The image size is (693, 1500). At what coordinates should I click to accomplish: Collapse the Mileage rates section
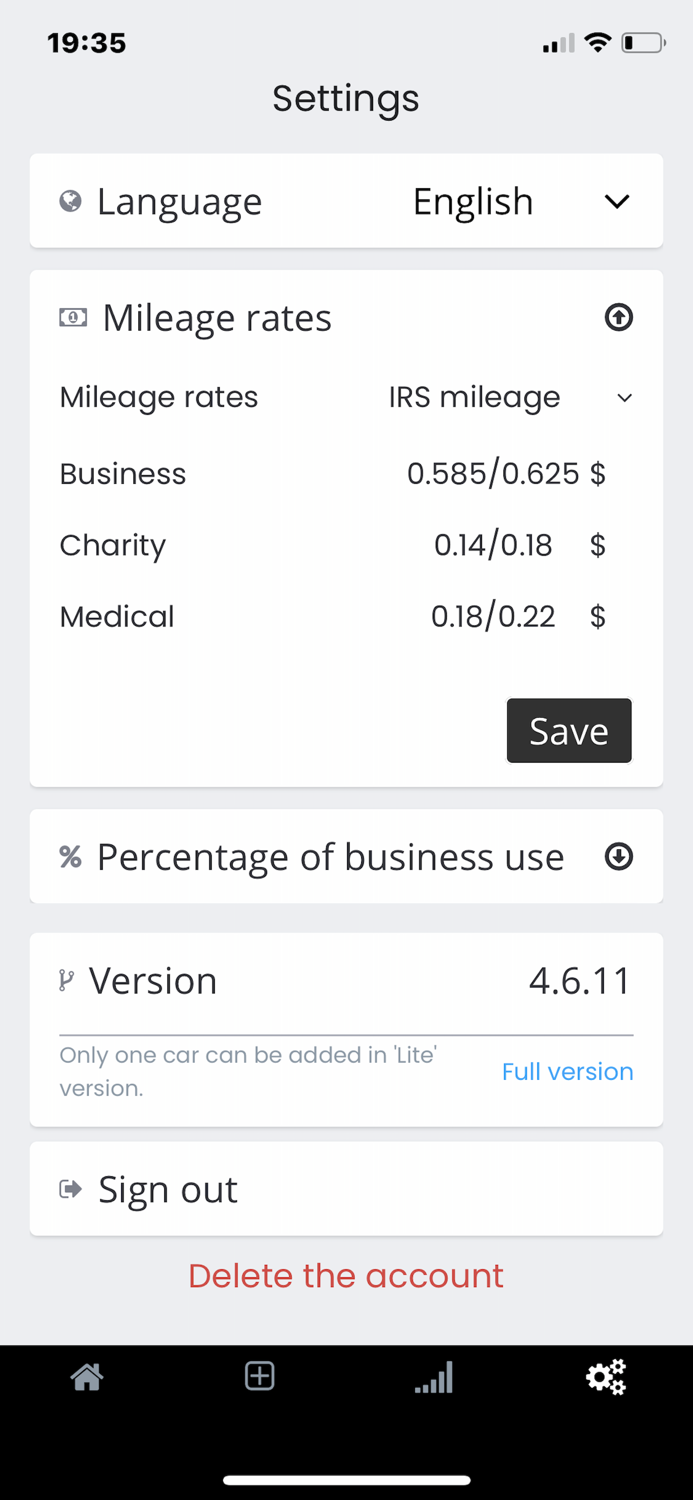pyautogui.click(x=618, y=317)
